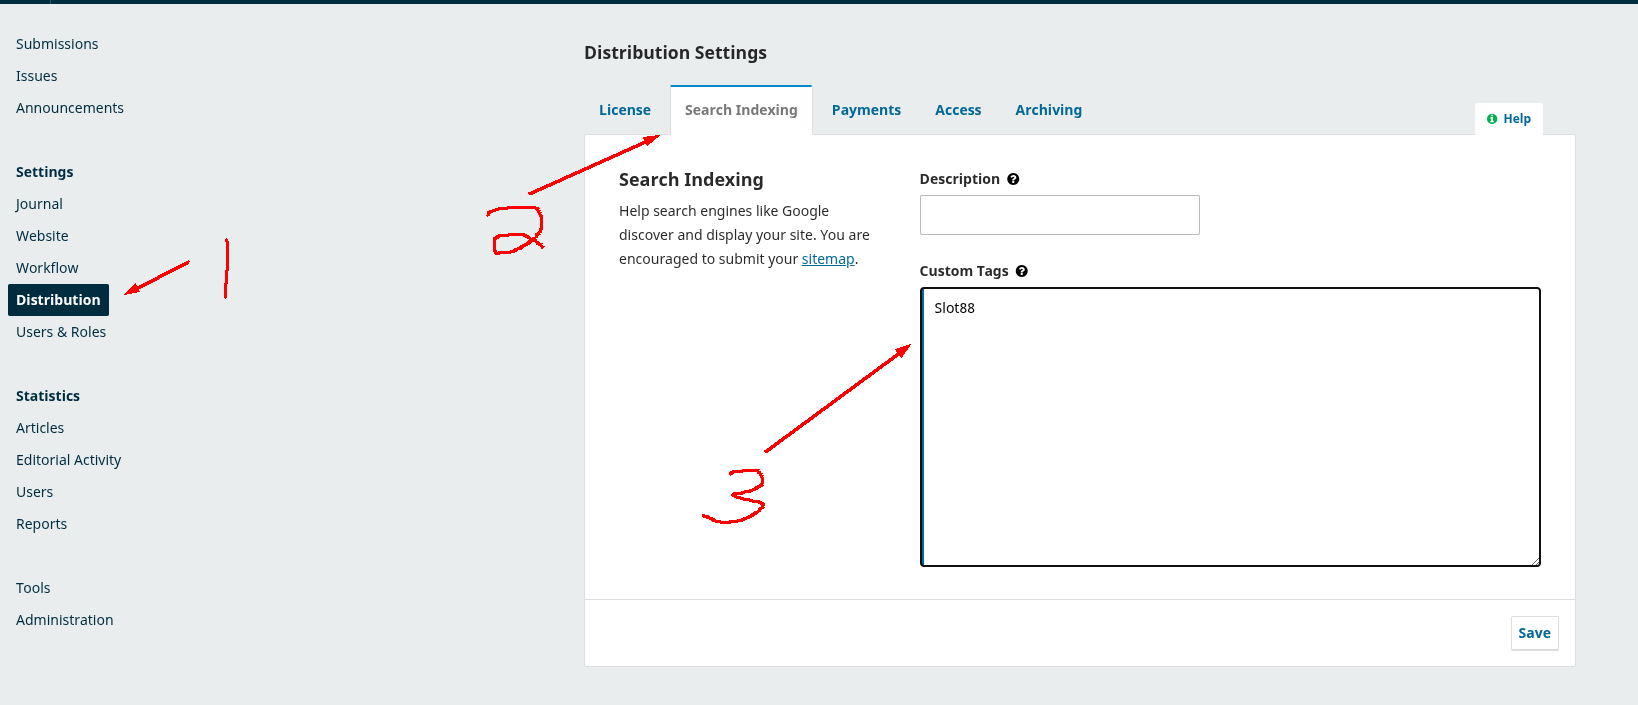The image size is (1638, 705).
Task: Open the Payments tab
Action: click(866, 110)
